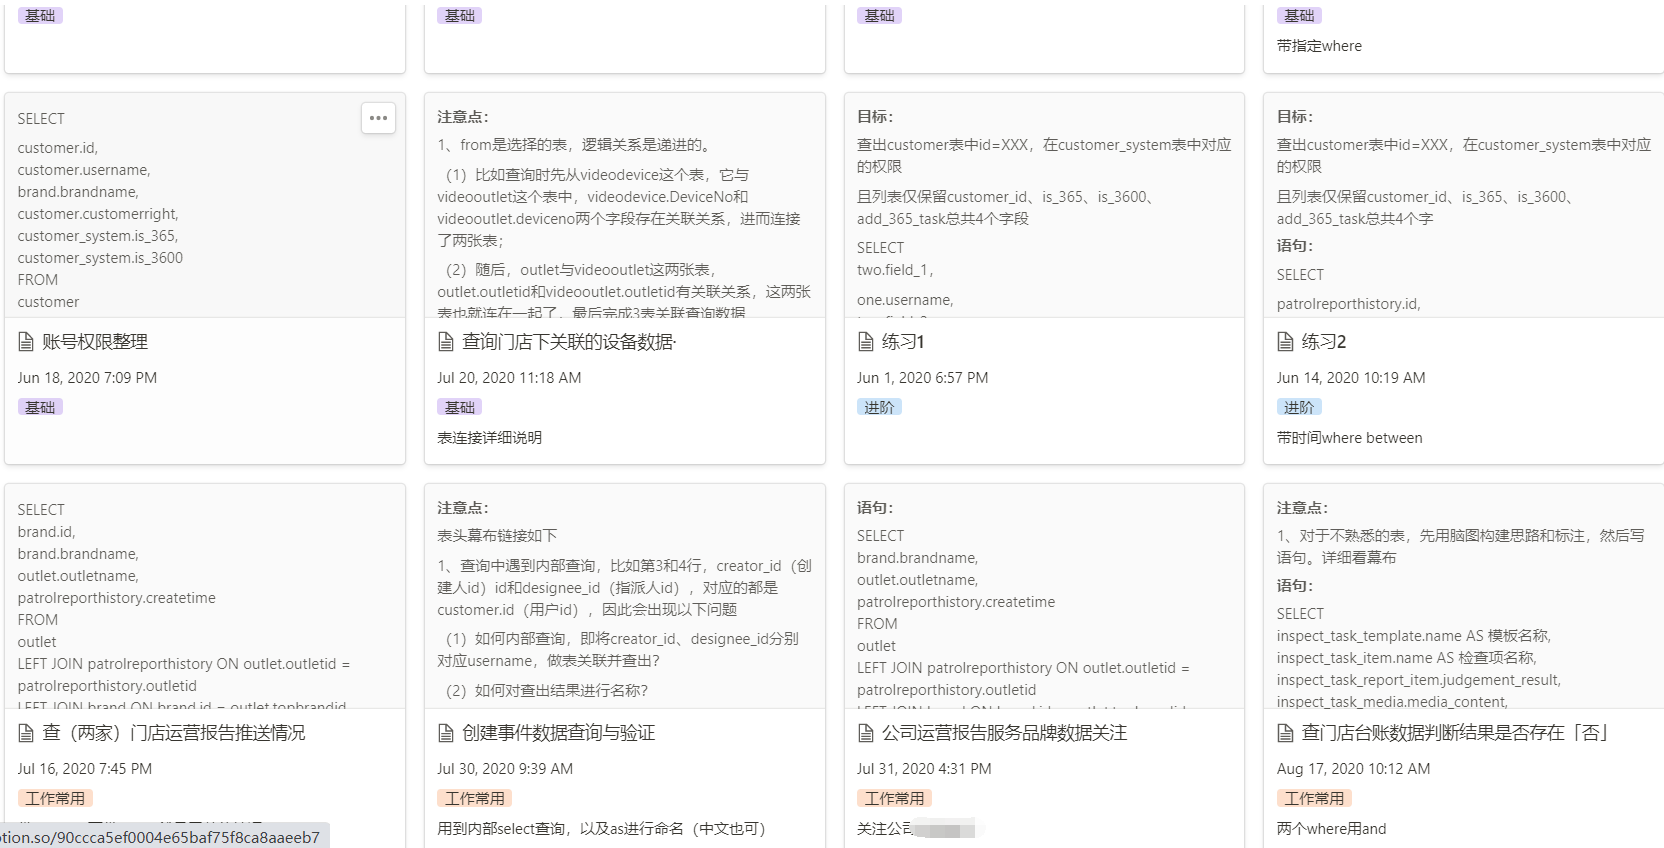Click the 练习1 card preview with 目标 text
The height and width of the screenshot is (848, 1664).
point(1044,205)
